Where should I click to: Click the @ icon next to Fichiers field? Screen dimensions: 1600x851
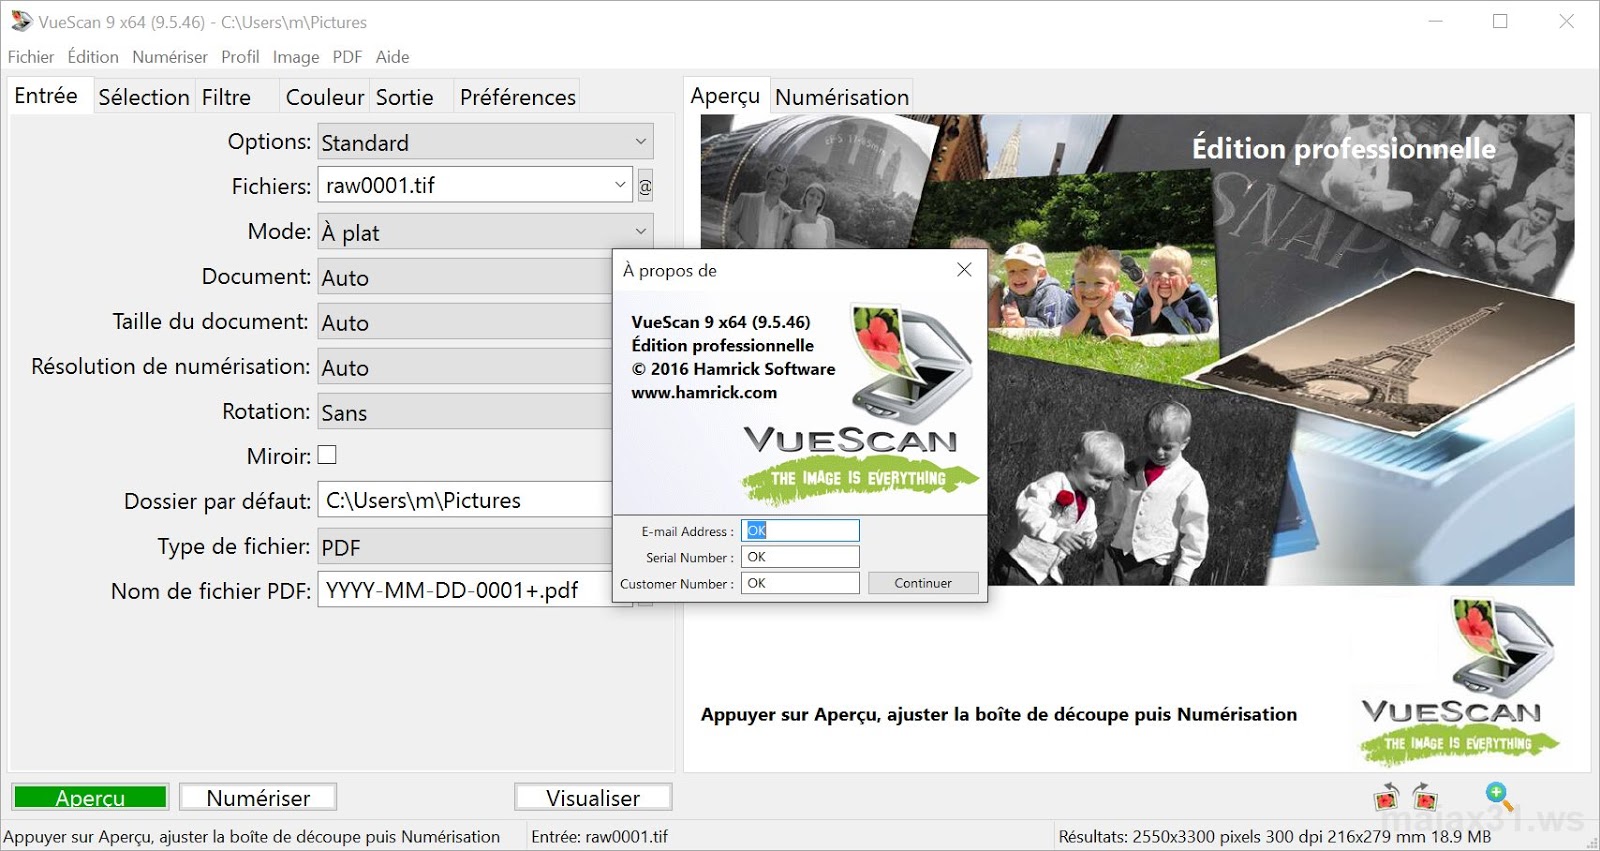[x=645, y=186]
